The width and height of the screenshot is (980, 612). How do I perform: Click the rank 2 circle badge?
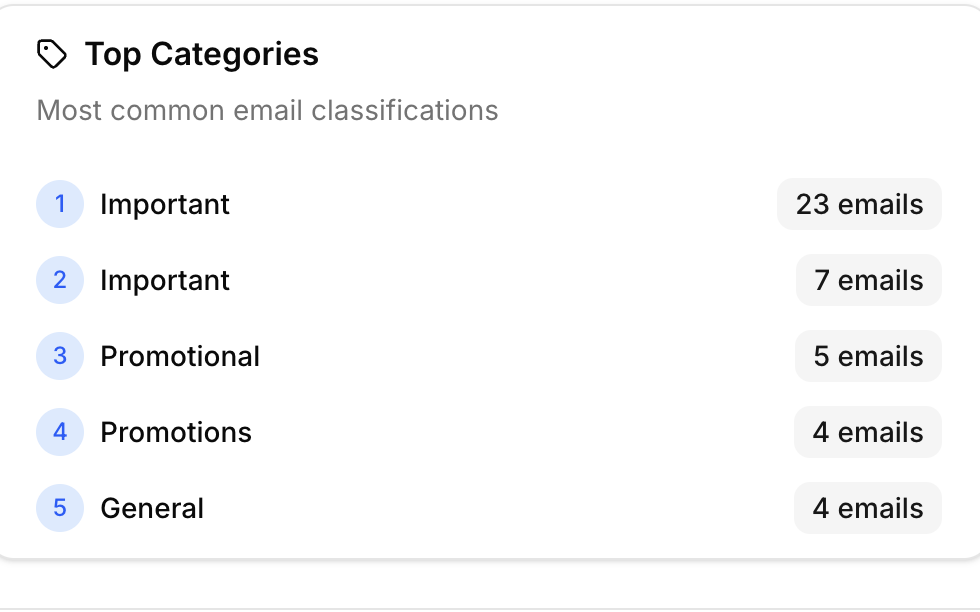click(60, 280)
